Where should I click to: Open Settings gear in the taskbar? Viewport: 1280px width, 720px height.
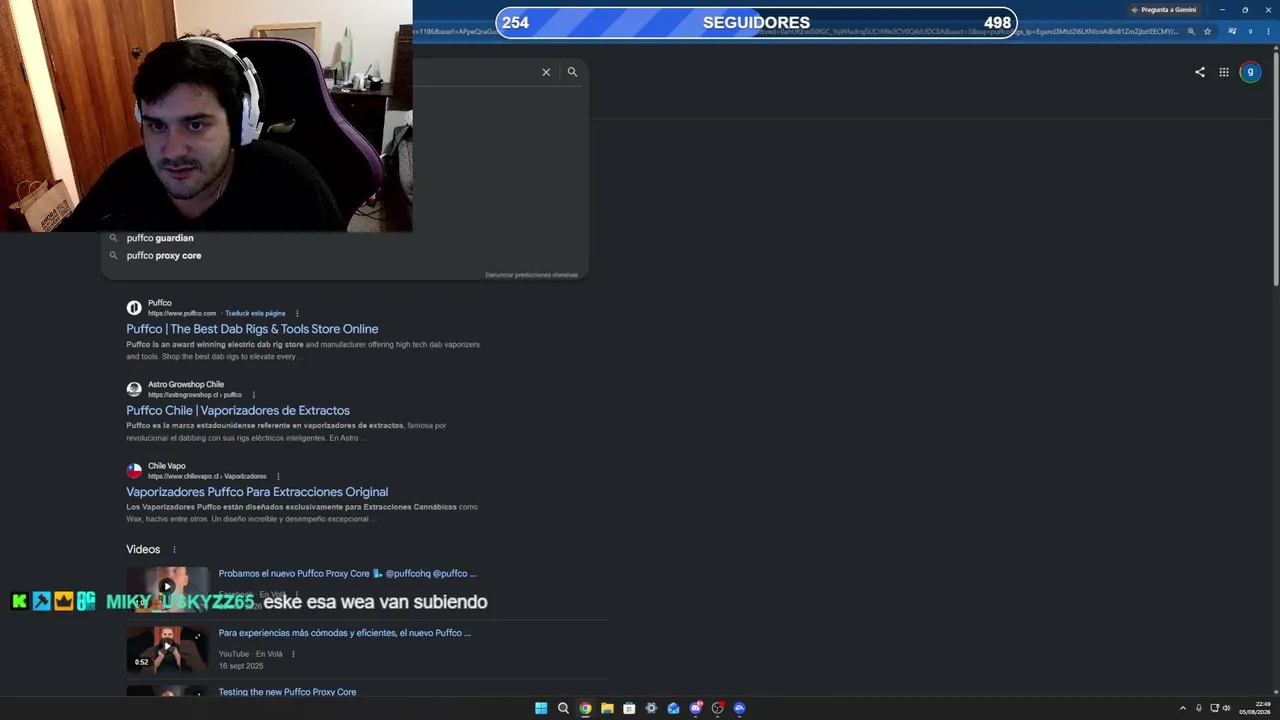click(x=651, y=708)
